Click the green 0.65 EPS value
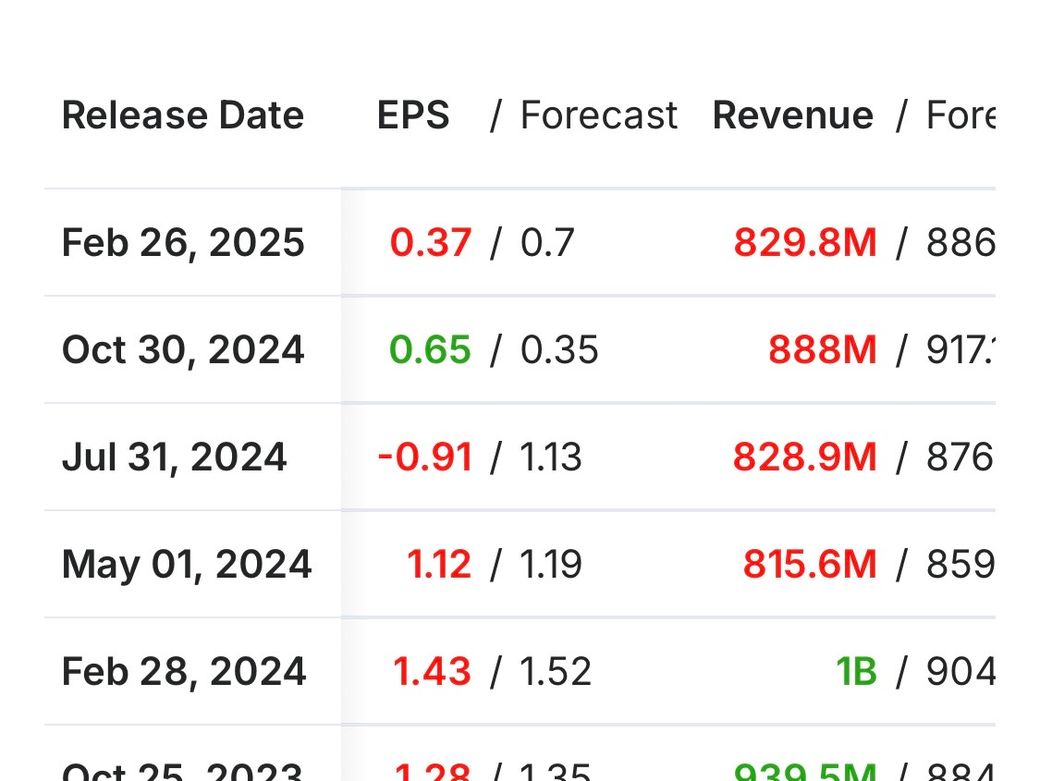 (430, 350)
